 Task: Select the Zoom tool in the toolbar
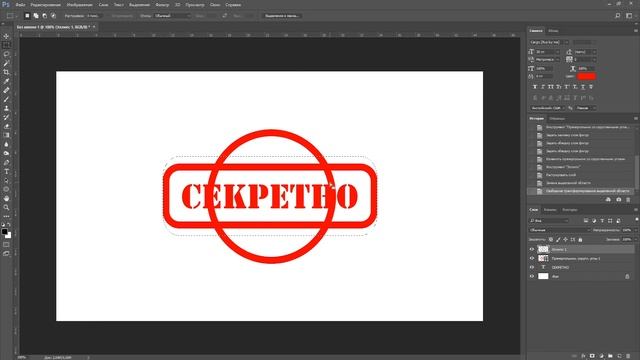point(6,207)
